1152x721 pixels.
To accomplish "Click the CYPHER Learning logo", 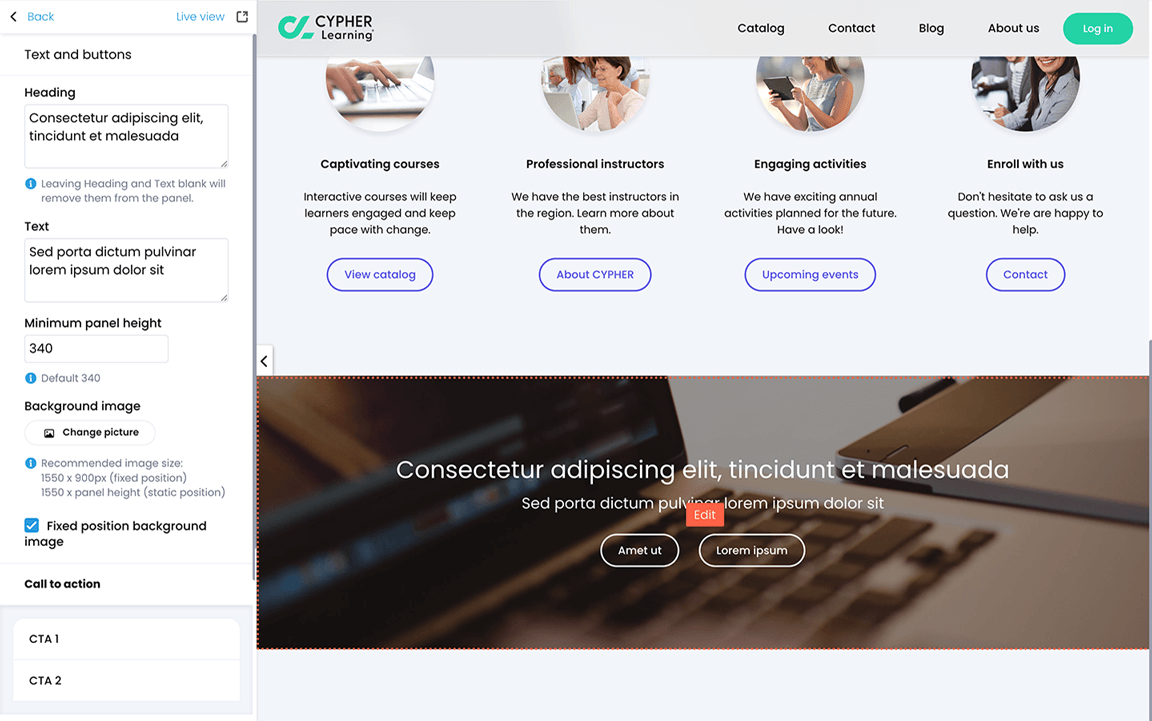I will [x=325, y=28].
